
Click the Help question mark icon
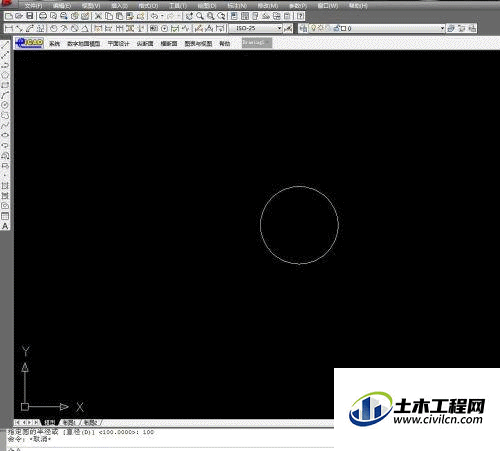(300, 16)
